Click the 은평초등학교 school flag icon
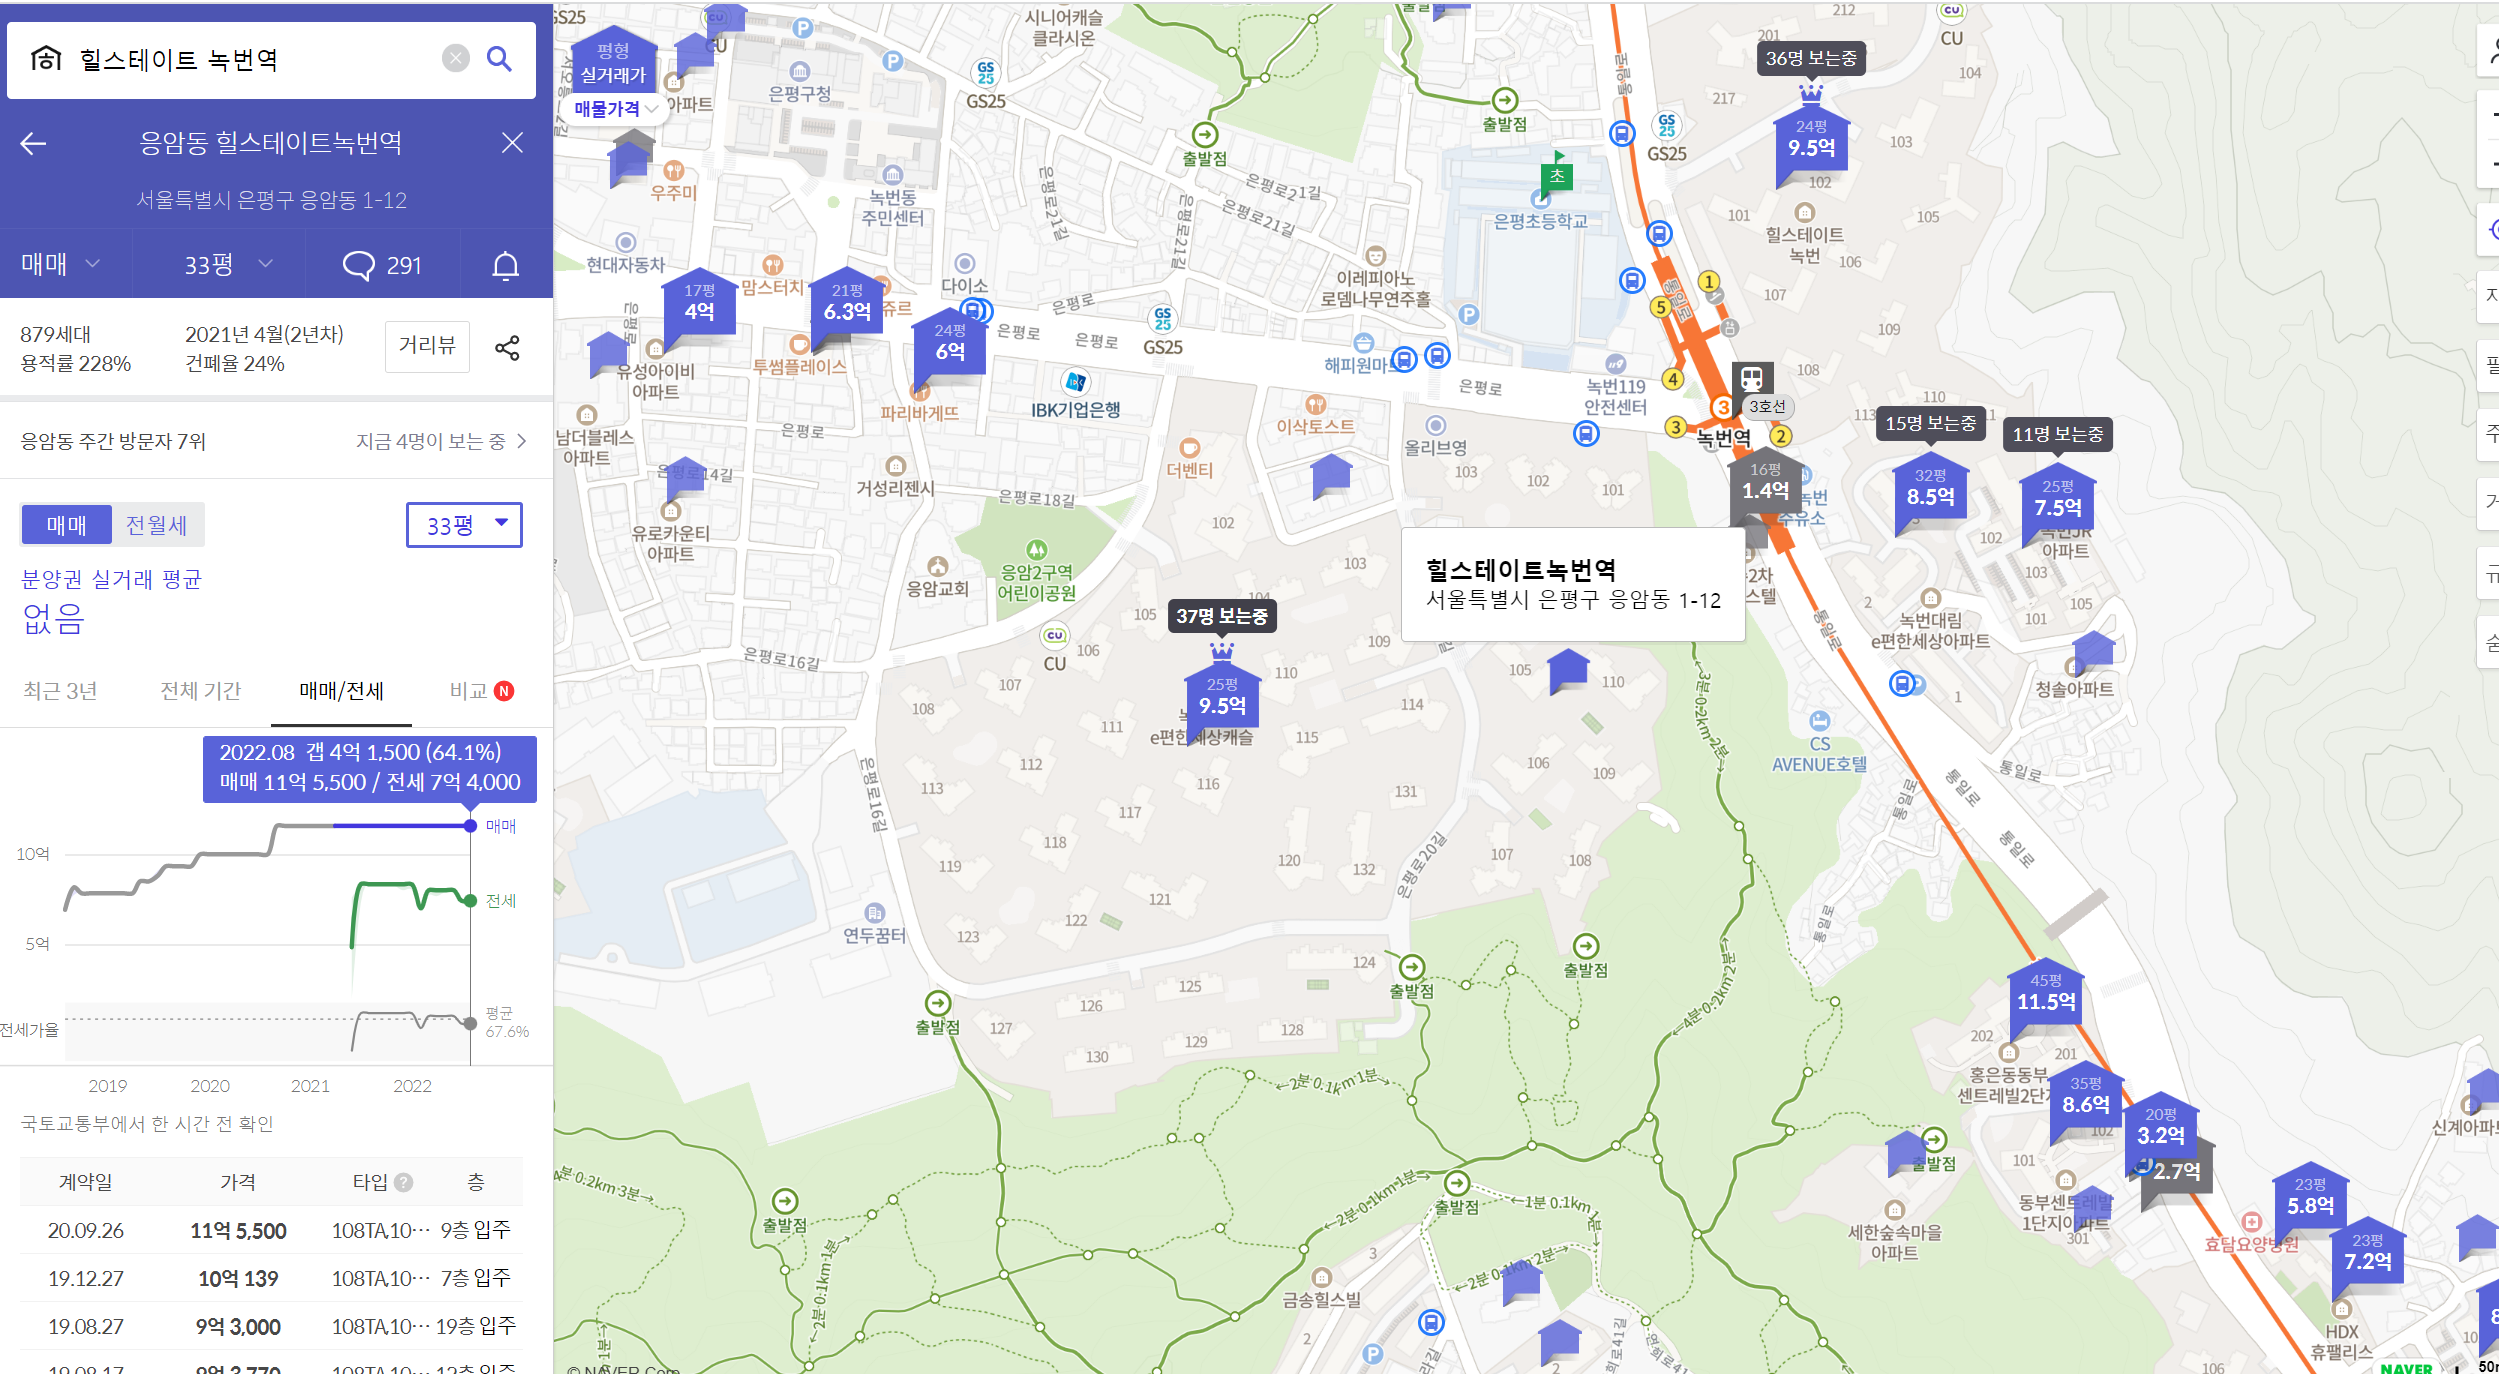Viewport: 2499px width, 1374px height. click(1556, 174)
